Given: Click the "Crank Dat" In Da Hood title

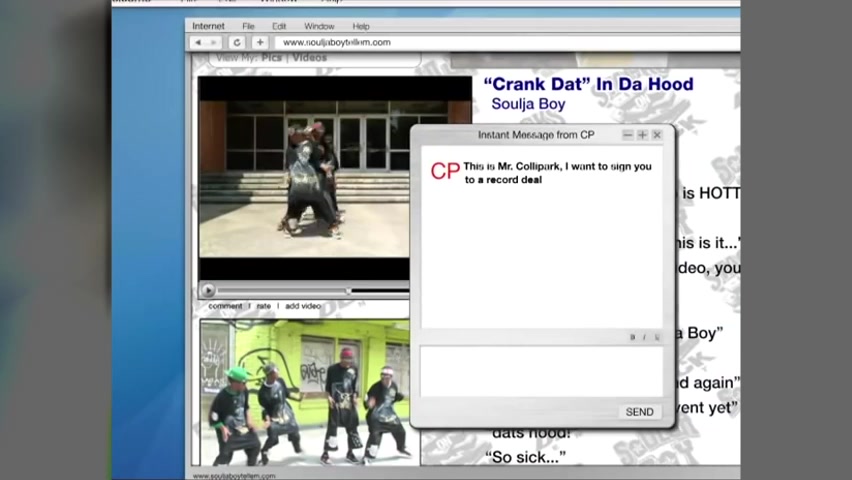Looking at the screenshot, I should (588, 84).
